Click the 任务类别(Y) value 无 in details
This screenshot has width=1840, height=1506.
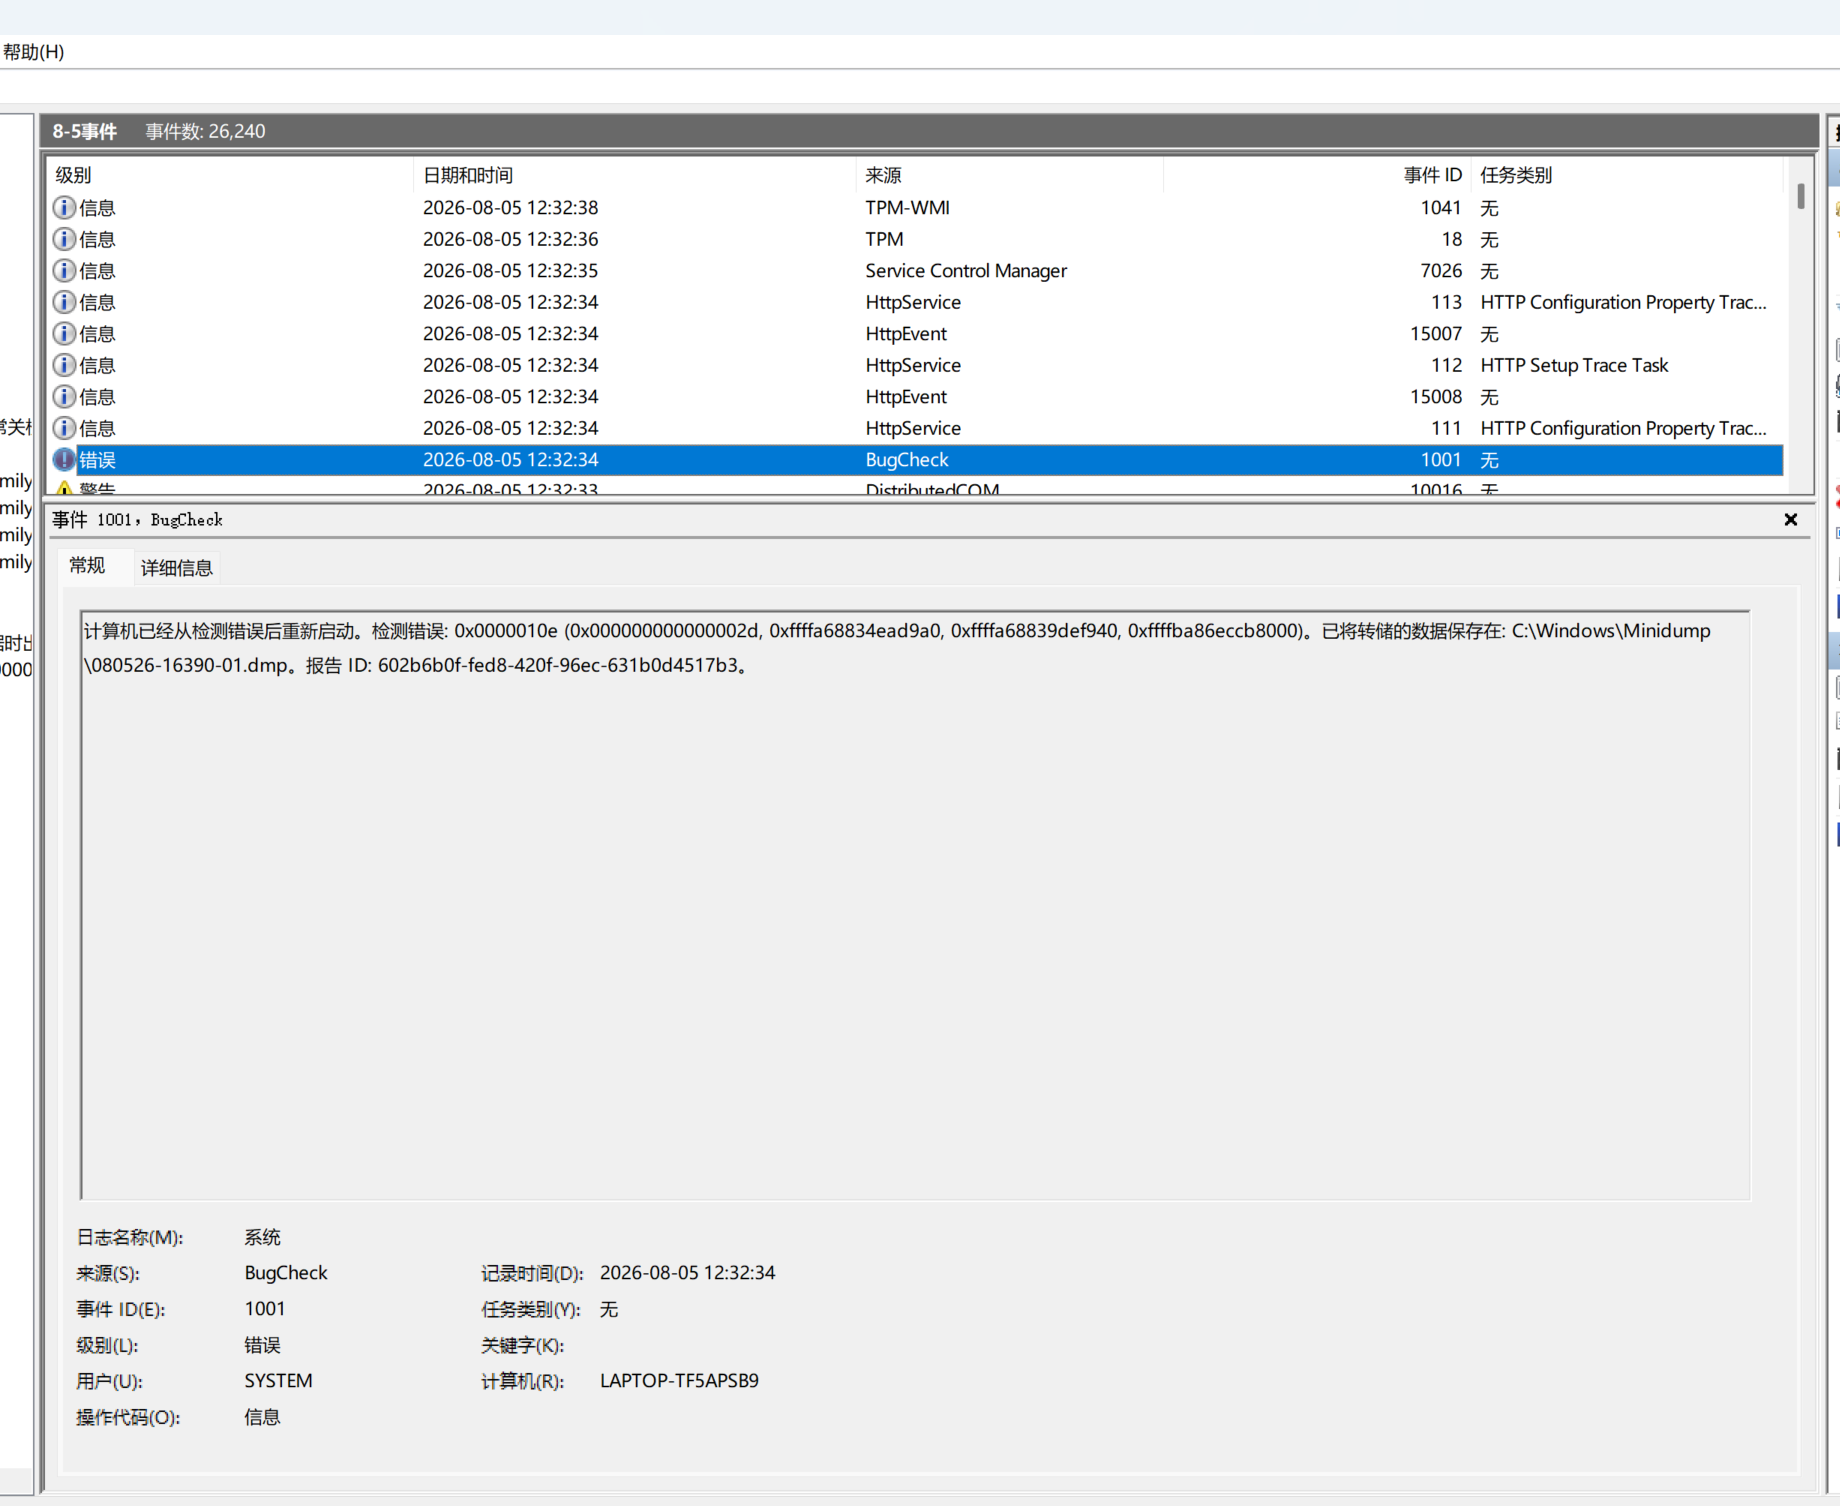[609, 1309]
